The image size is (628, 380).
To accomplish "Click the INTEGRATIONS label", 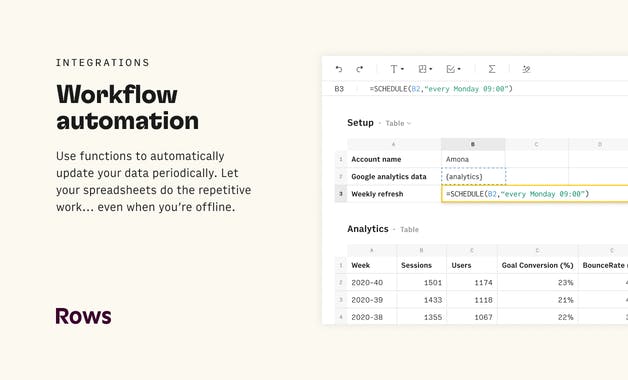I will pyautogui.click(x=103, y=63).
